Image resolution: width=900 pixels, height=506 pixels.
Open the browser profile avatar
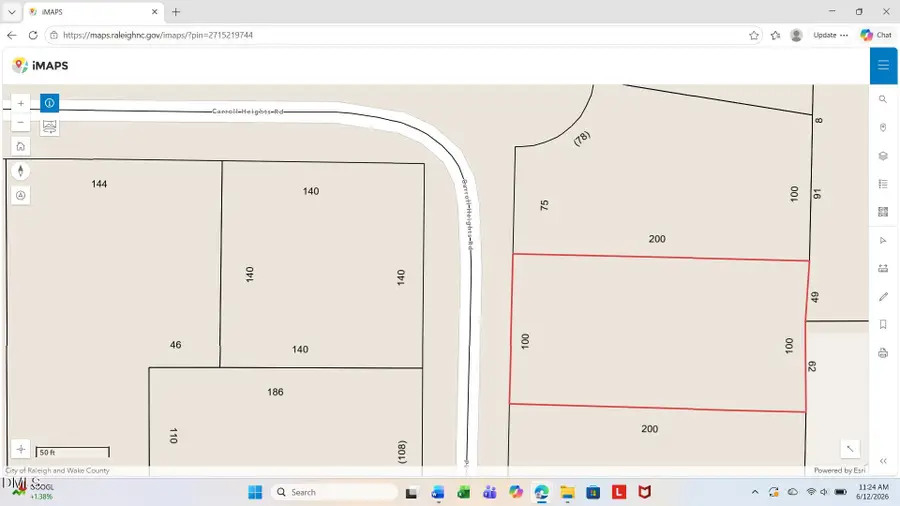click(796, 35)
